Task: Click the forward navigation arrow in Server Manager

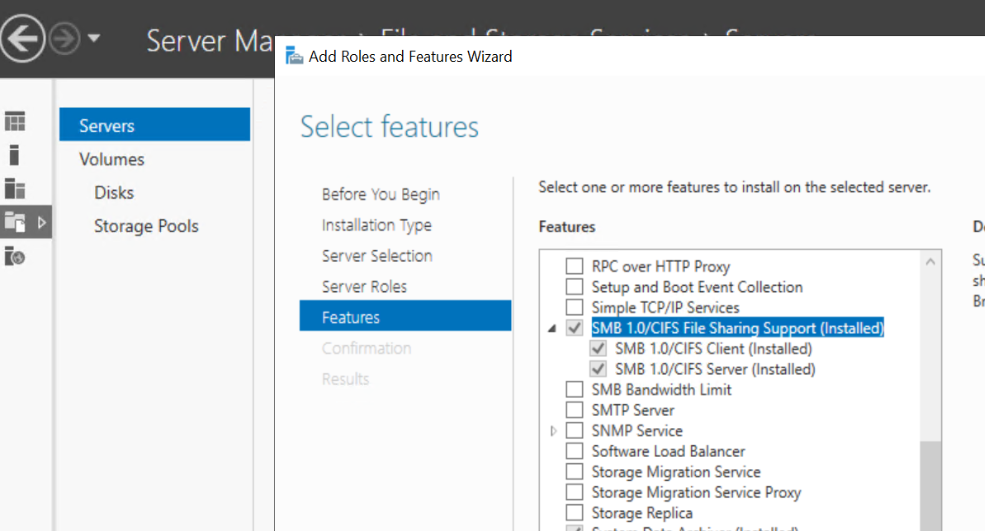Action: point(65,39)
